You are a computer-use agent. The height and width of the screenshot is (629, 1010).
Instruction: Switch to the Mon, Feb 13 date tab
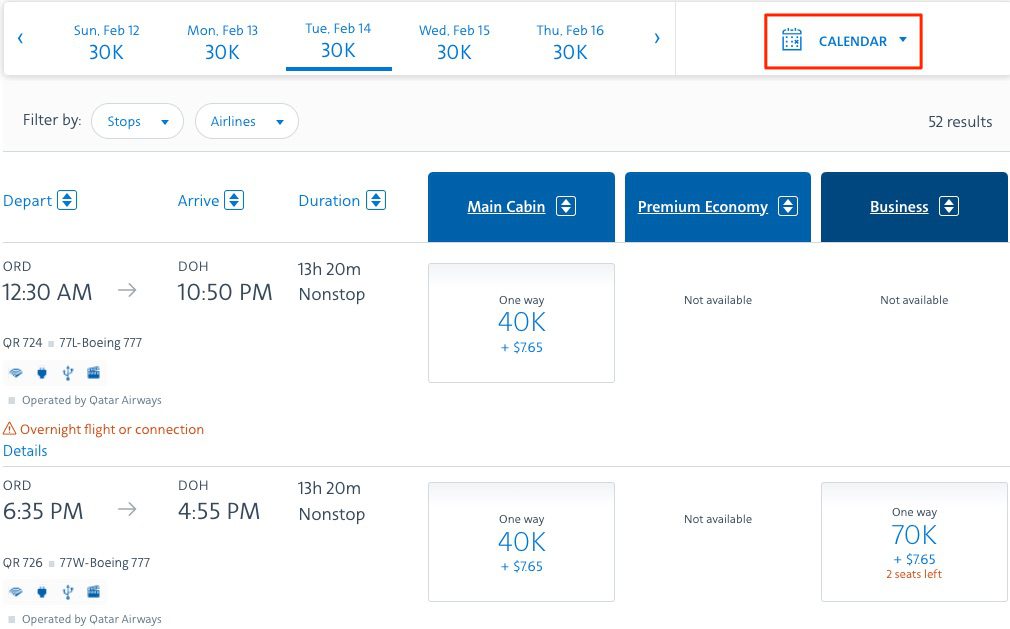click(222, 40)
